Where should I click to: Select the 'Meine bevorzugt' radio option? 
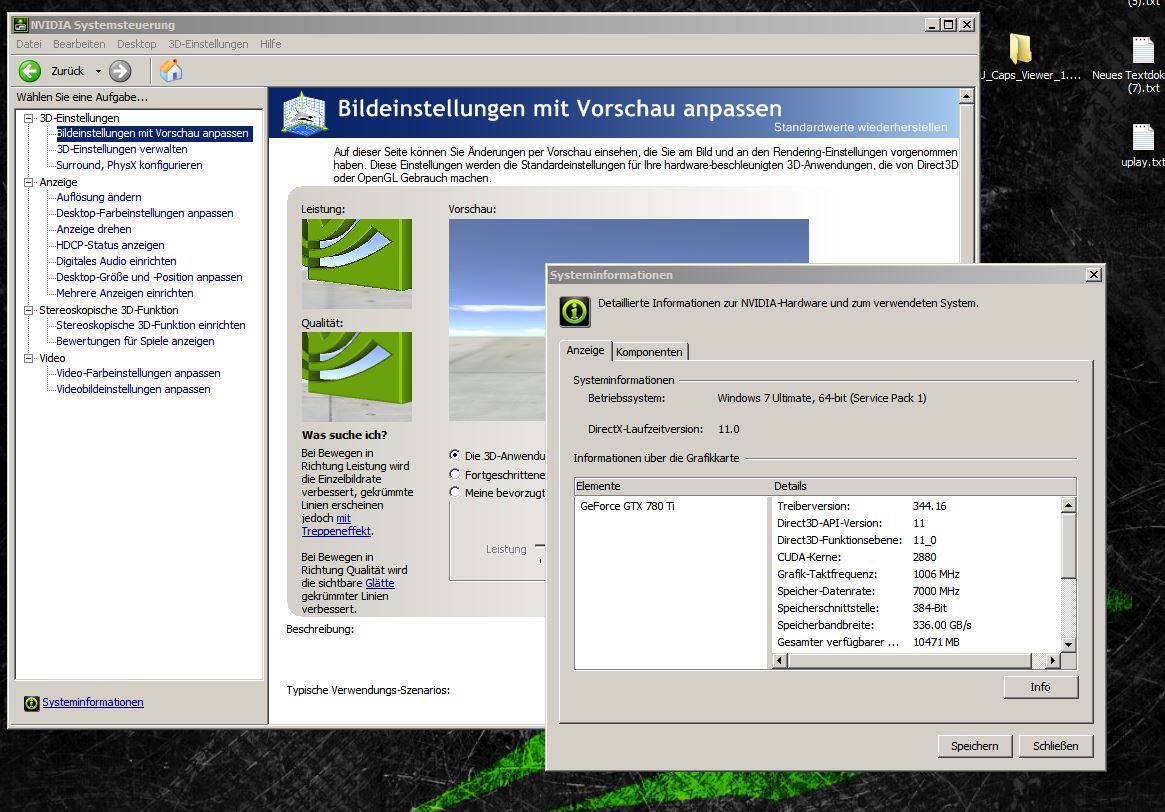pos(455,492)
